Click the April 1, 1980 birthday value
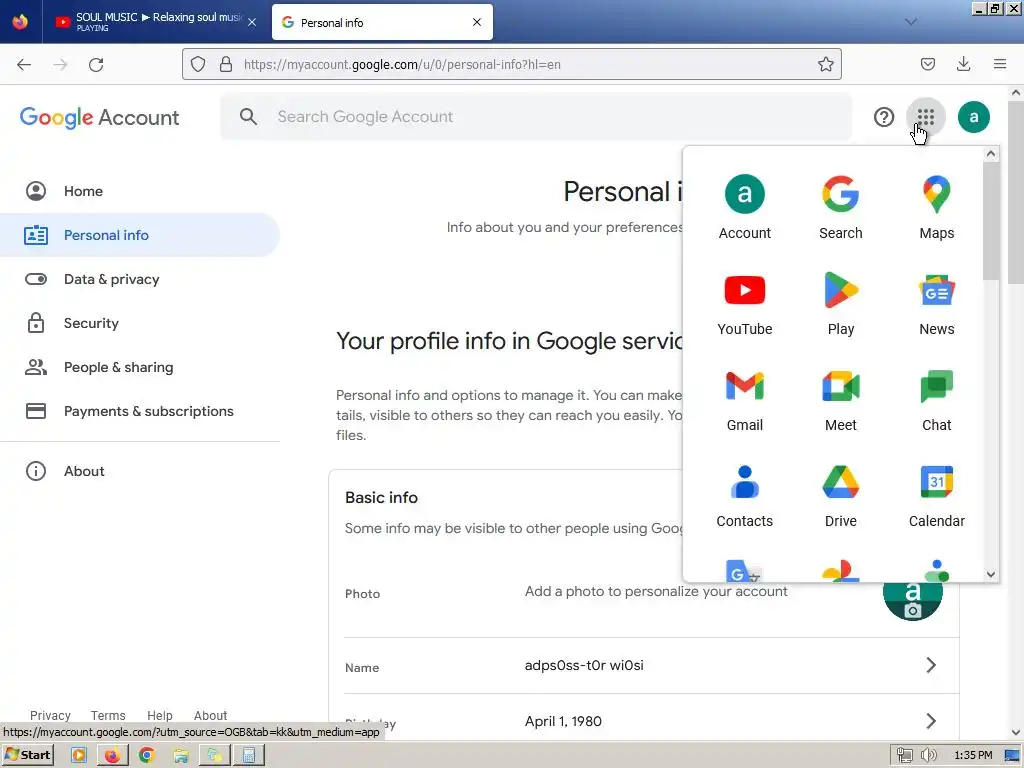The height and width of the screenshot is (768, 1024). 563,721
